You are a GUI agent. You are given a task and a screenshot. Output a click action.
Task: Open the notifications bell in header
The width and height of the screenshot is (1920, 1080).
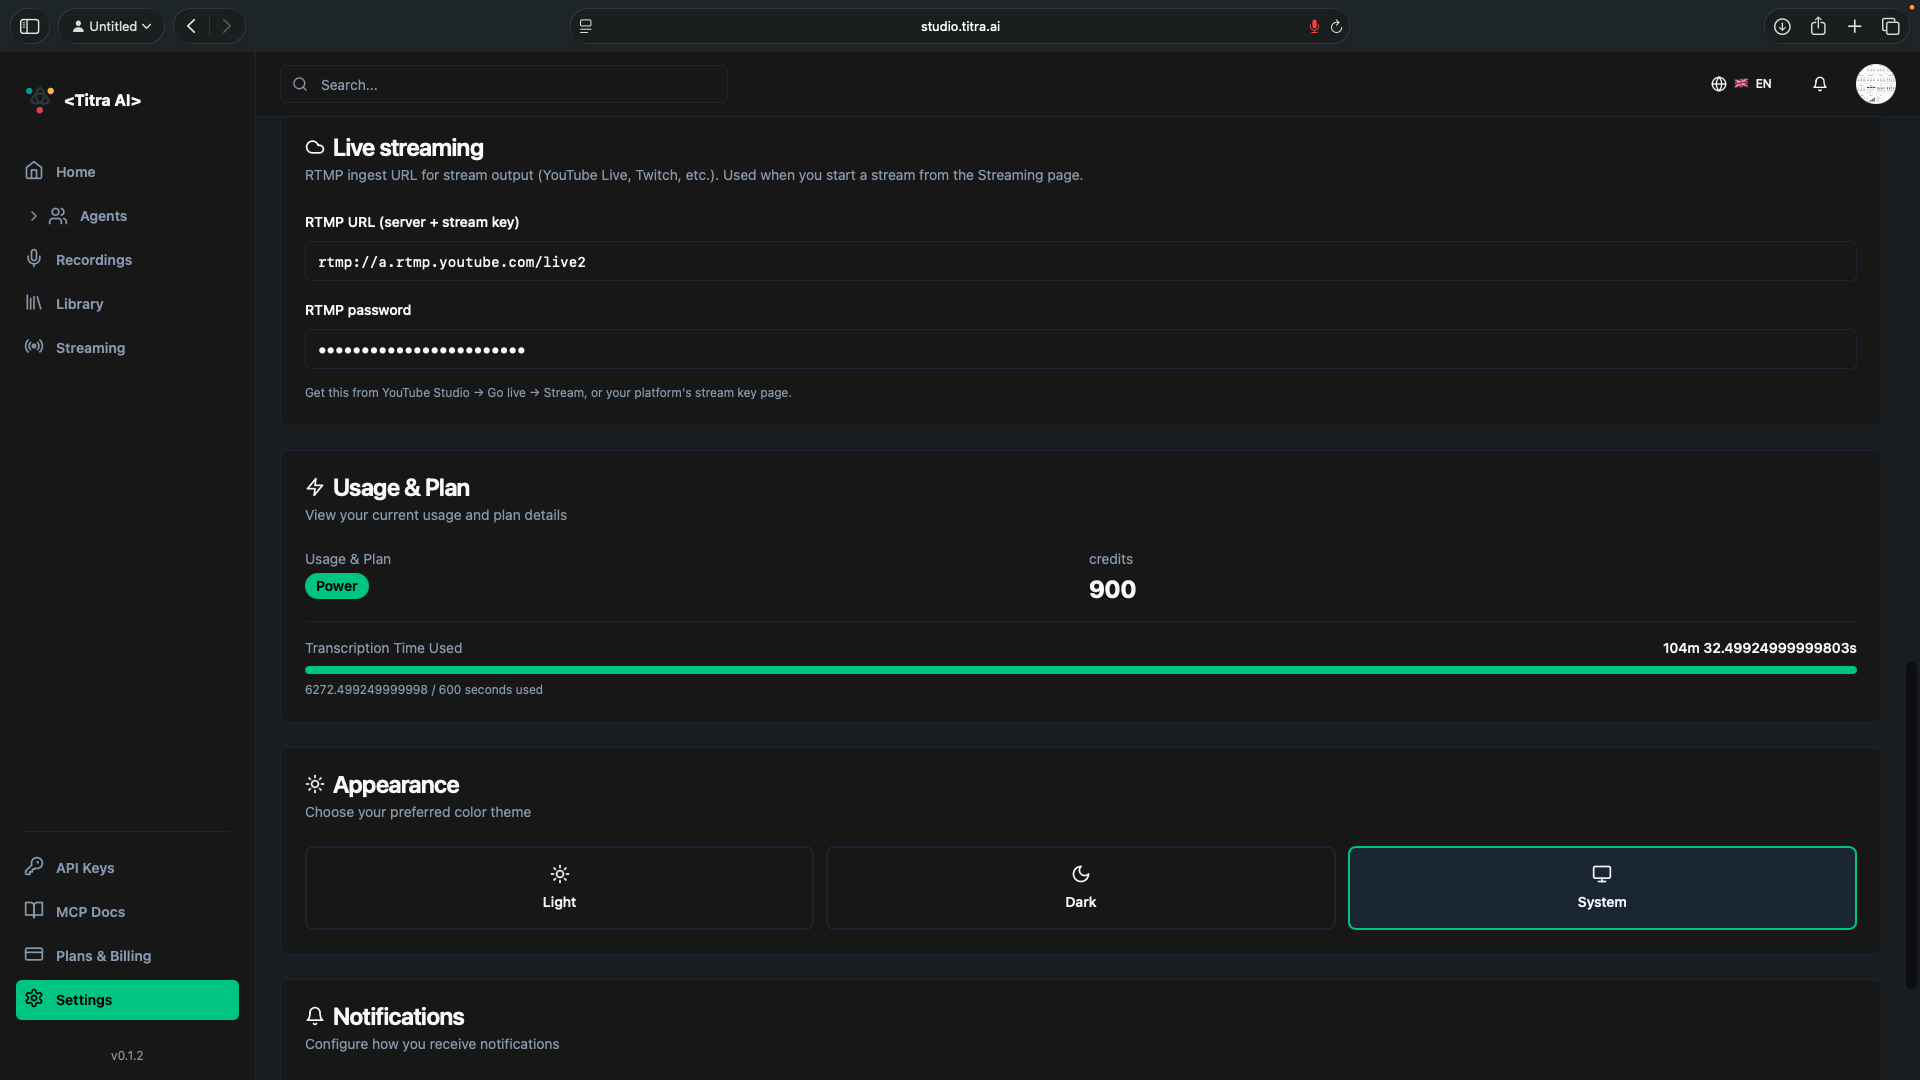1820,84
